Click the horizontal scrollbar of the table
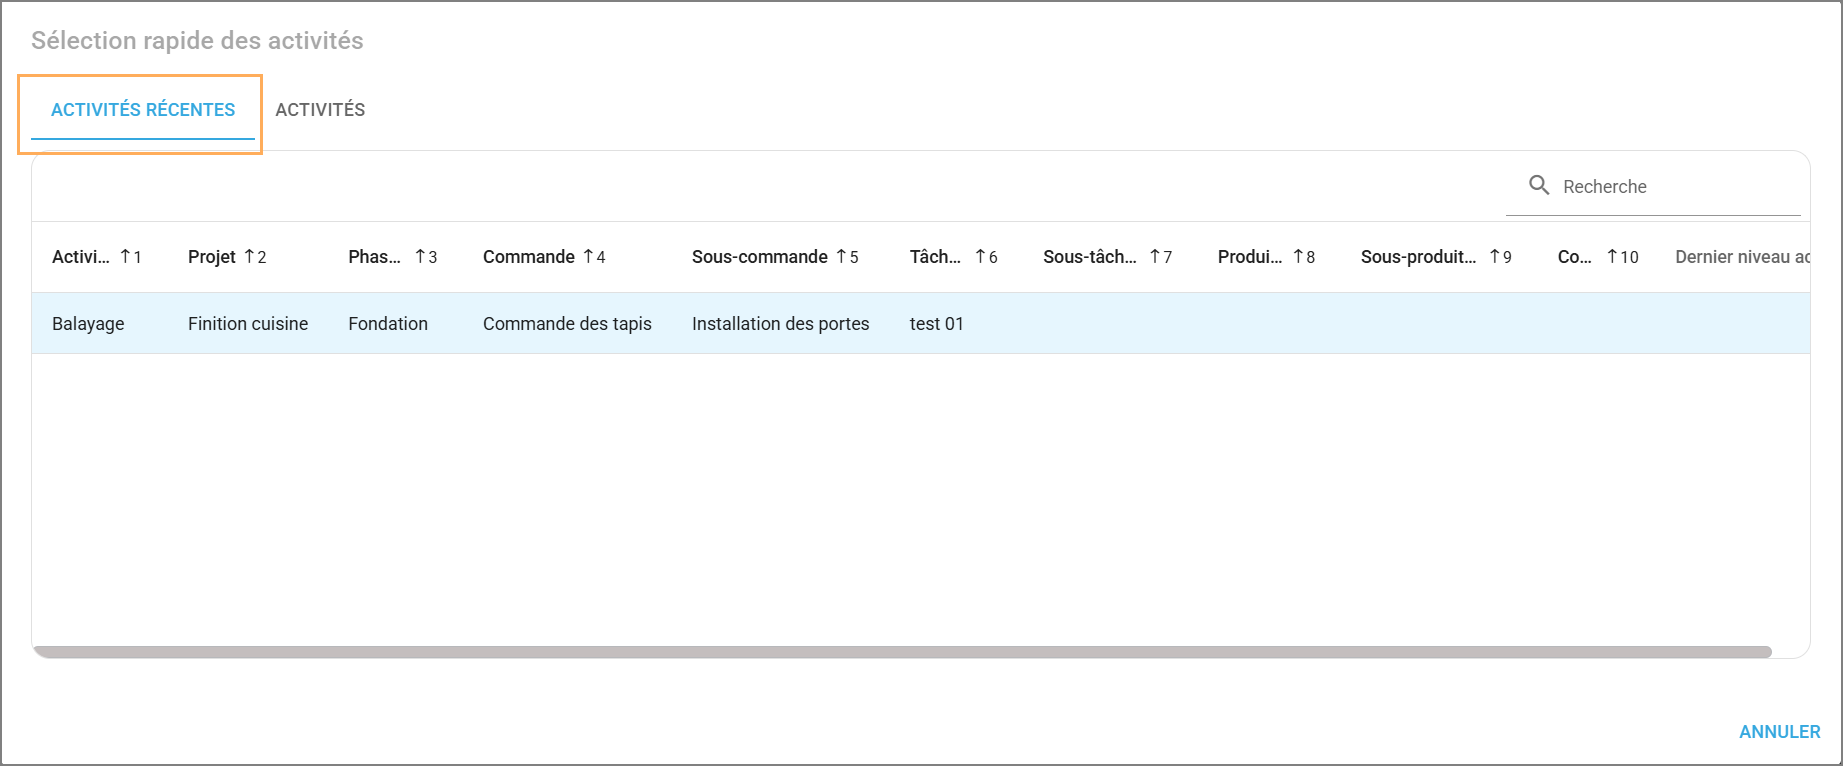The height and width of the screenshot is (766, 1843). (x=902, y=652)
